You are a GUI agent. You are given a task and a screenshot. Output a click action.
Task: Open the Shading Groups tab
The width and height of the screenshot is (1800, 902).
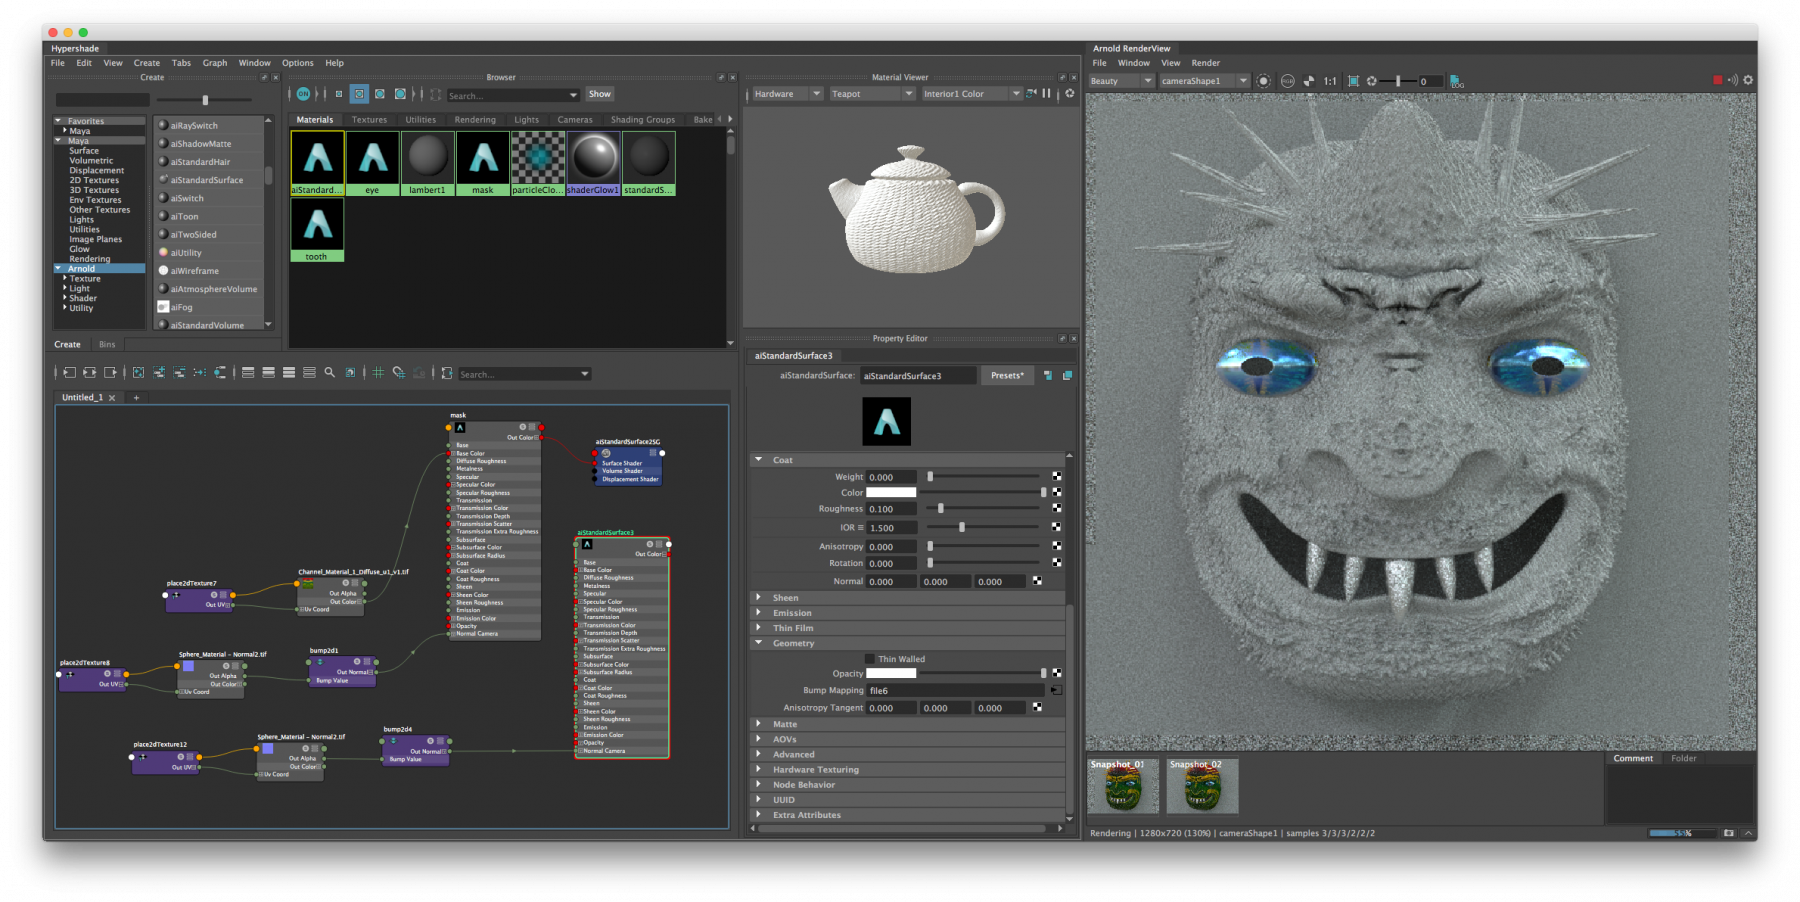click(x=643, y=120)
